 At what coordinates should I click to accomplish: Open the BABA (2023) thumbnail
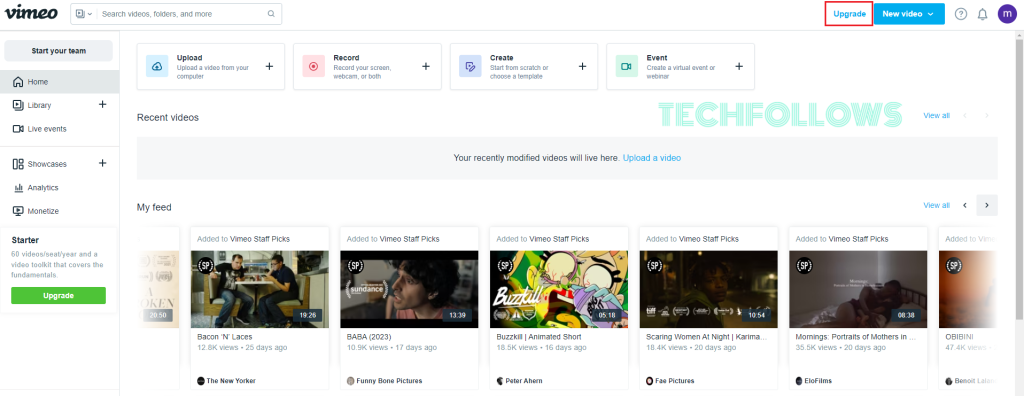pyautogui.click(x=409, y=289)
